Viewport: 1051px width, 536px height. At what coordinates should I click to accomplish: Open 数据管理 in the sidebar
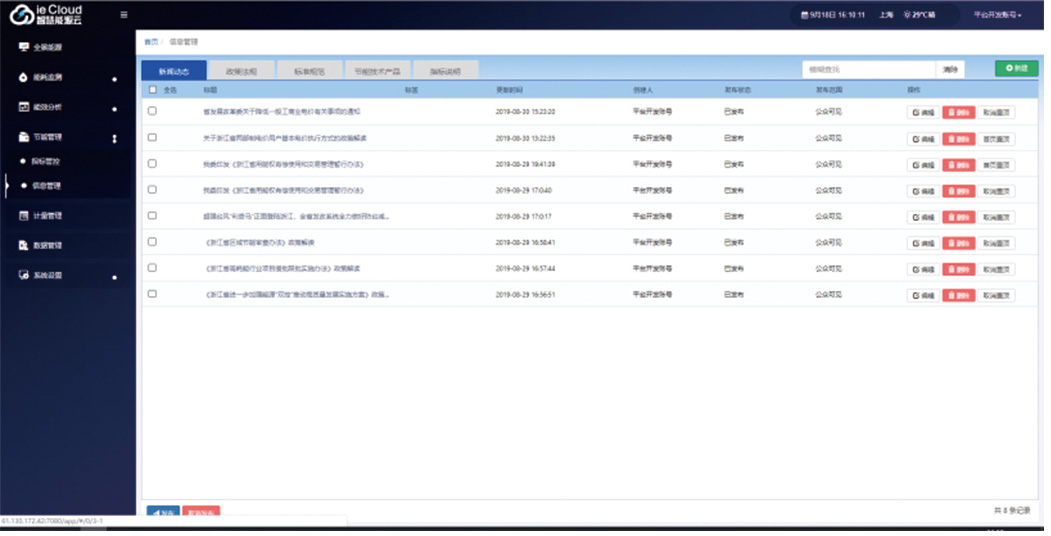point(48,245)
